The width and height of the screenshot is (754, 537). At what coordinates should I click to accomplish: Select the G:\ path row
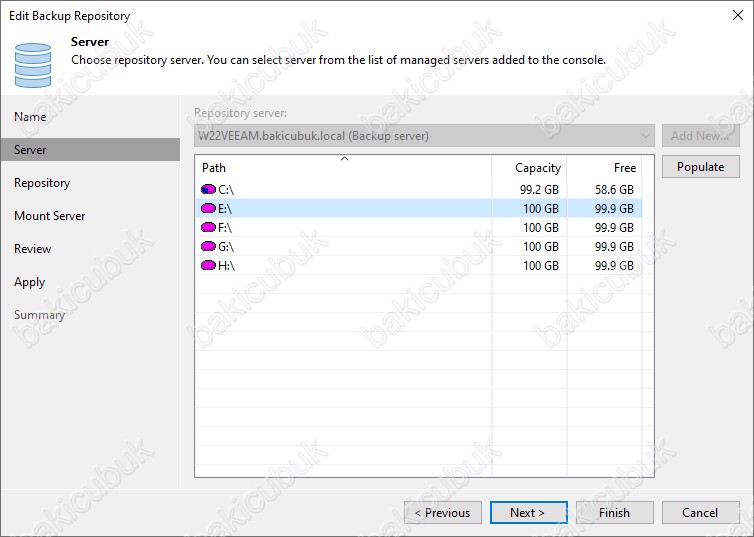pos(418,246)
